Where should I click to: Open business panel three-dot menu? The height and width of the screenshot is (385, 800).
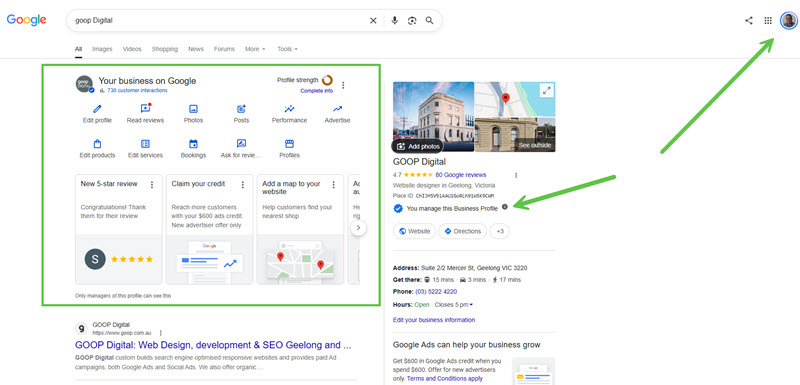coord(343,85)
